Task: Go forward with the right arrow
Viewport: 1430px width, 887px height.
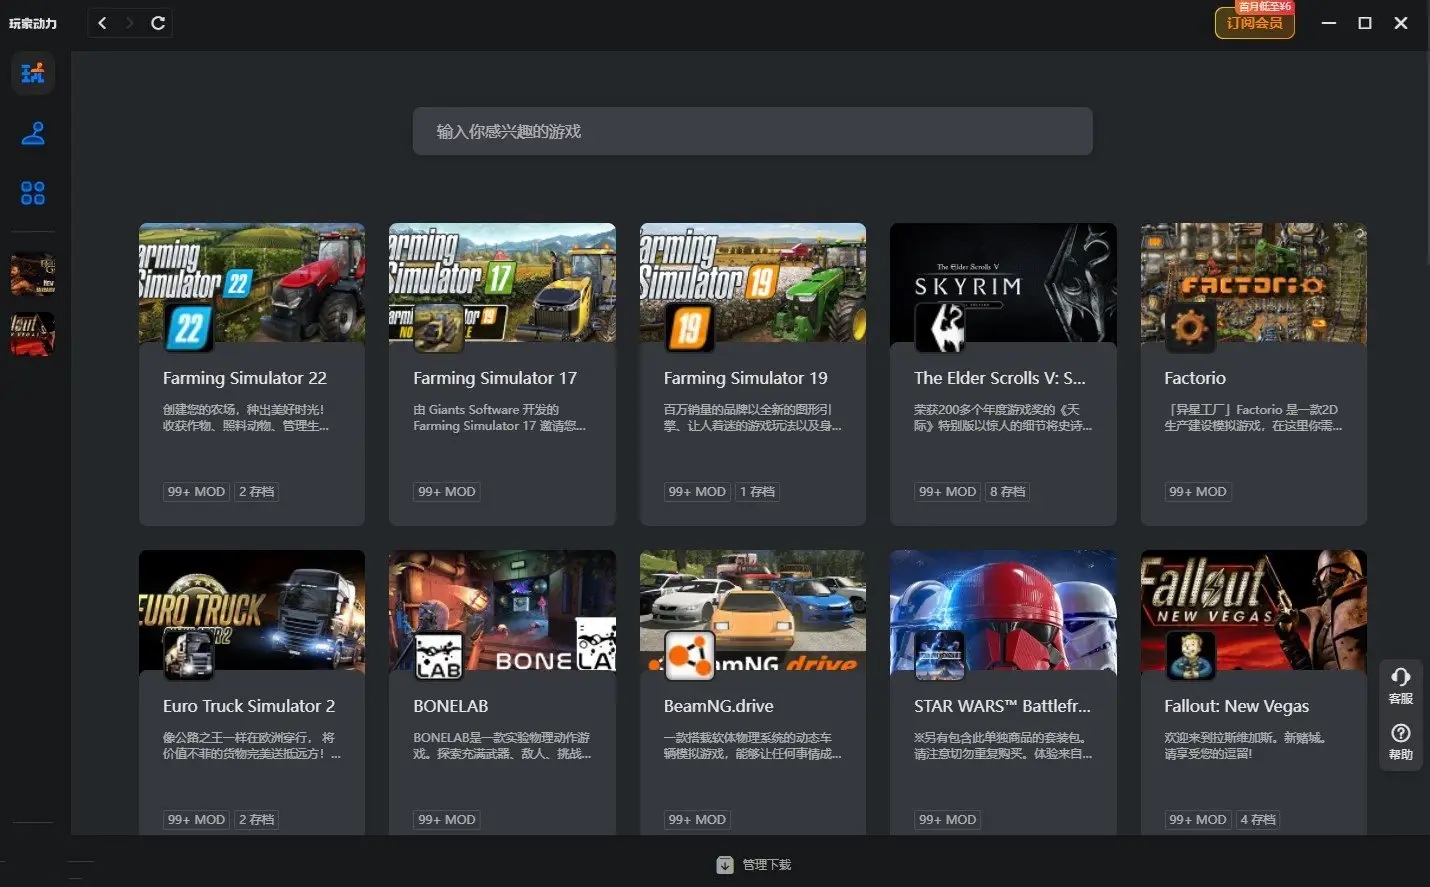Action: click(129, 23)
